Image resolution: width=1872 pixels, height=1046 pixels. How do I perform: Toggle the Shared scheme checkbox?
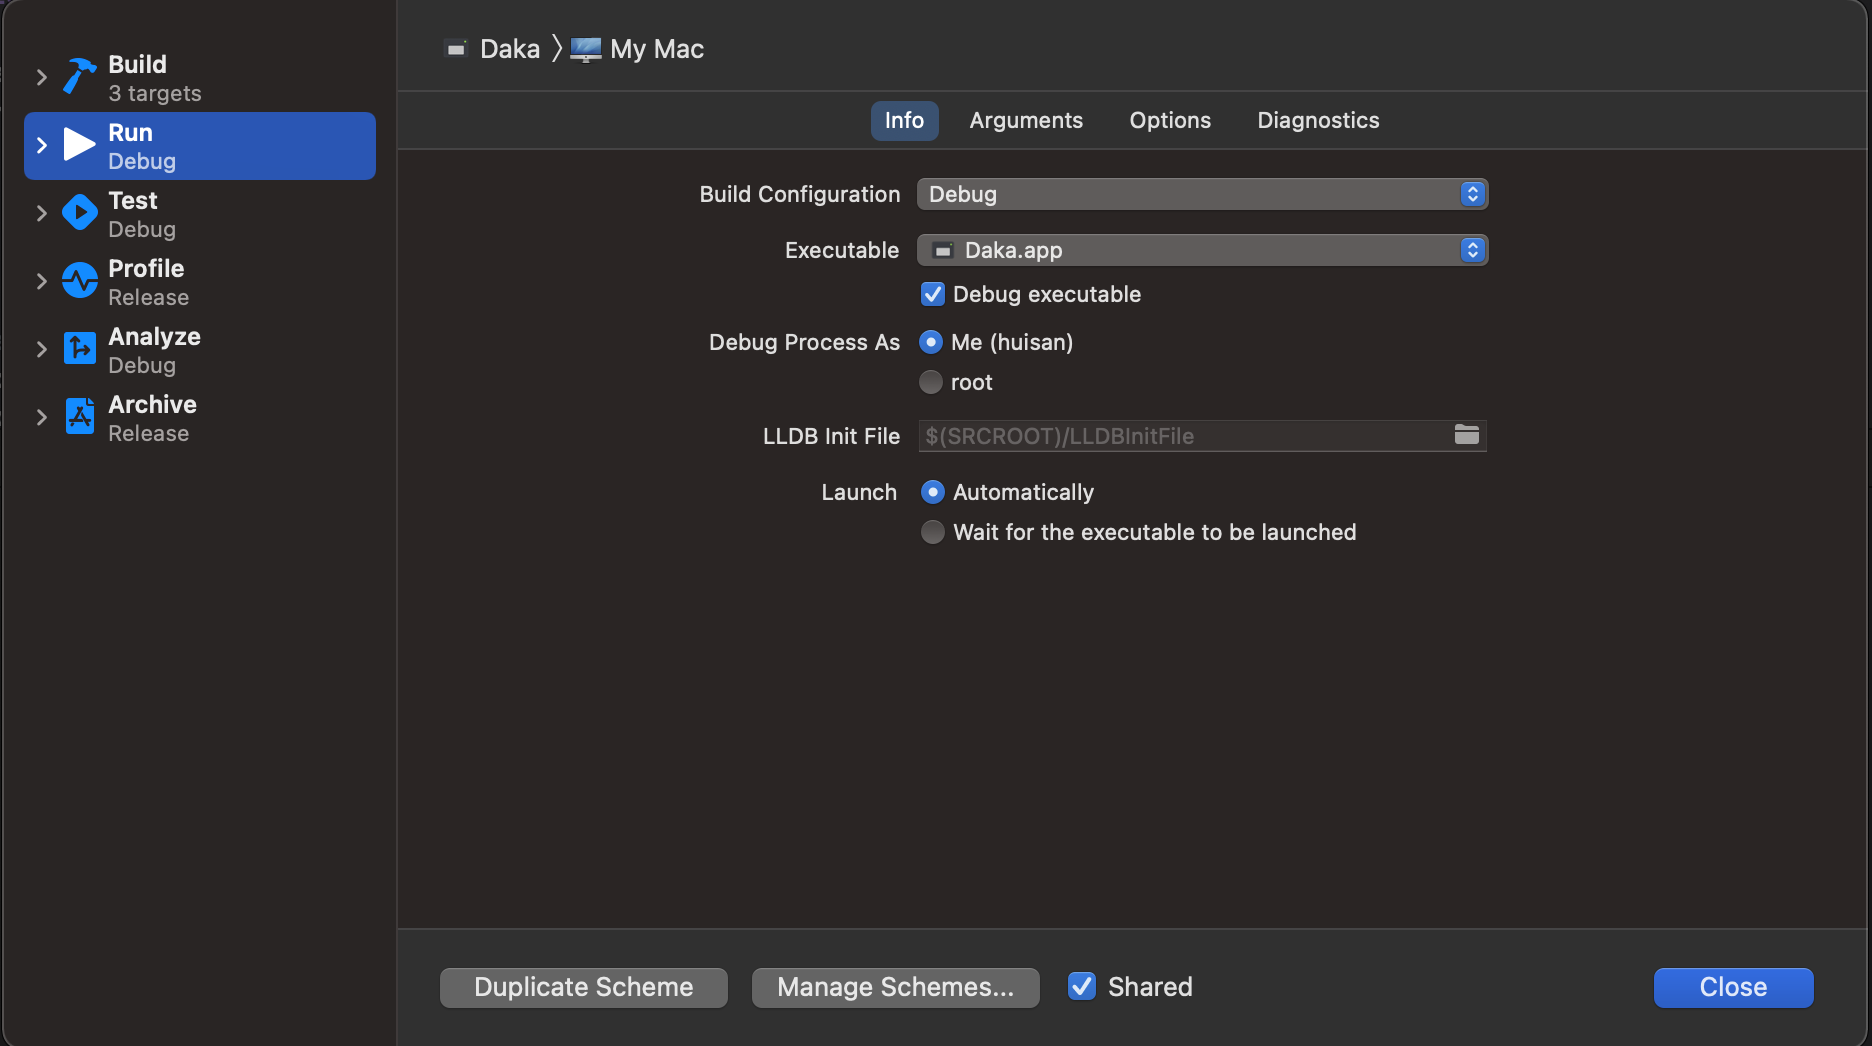point(1082,986)
